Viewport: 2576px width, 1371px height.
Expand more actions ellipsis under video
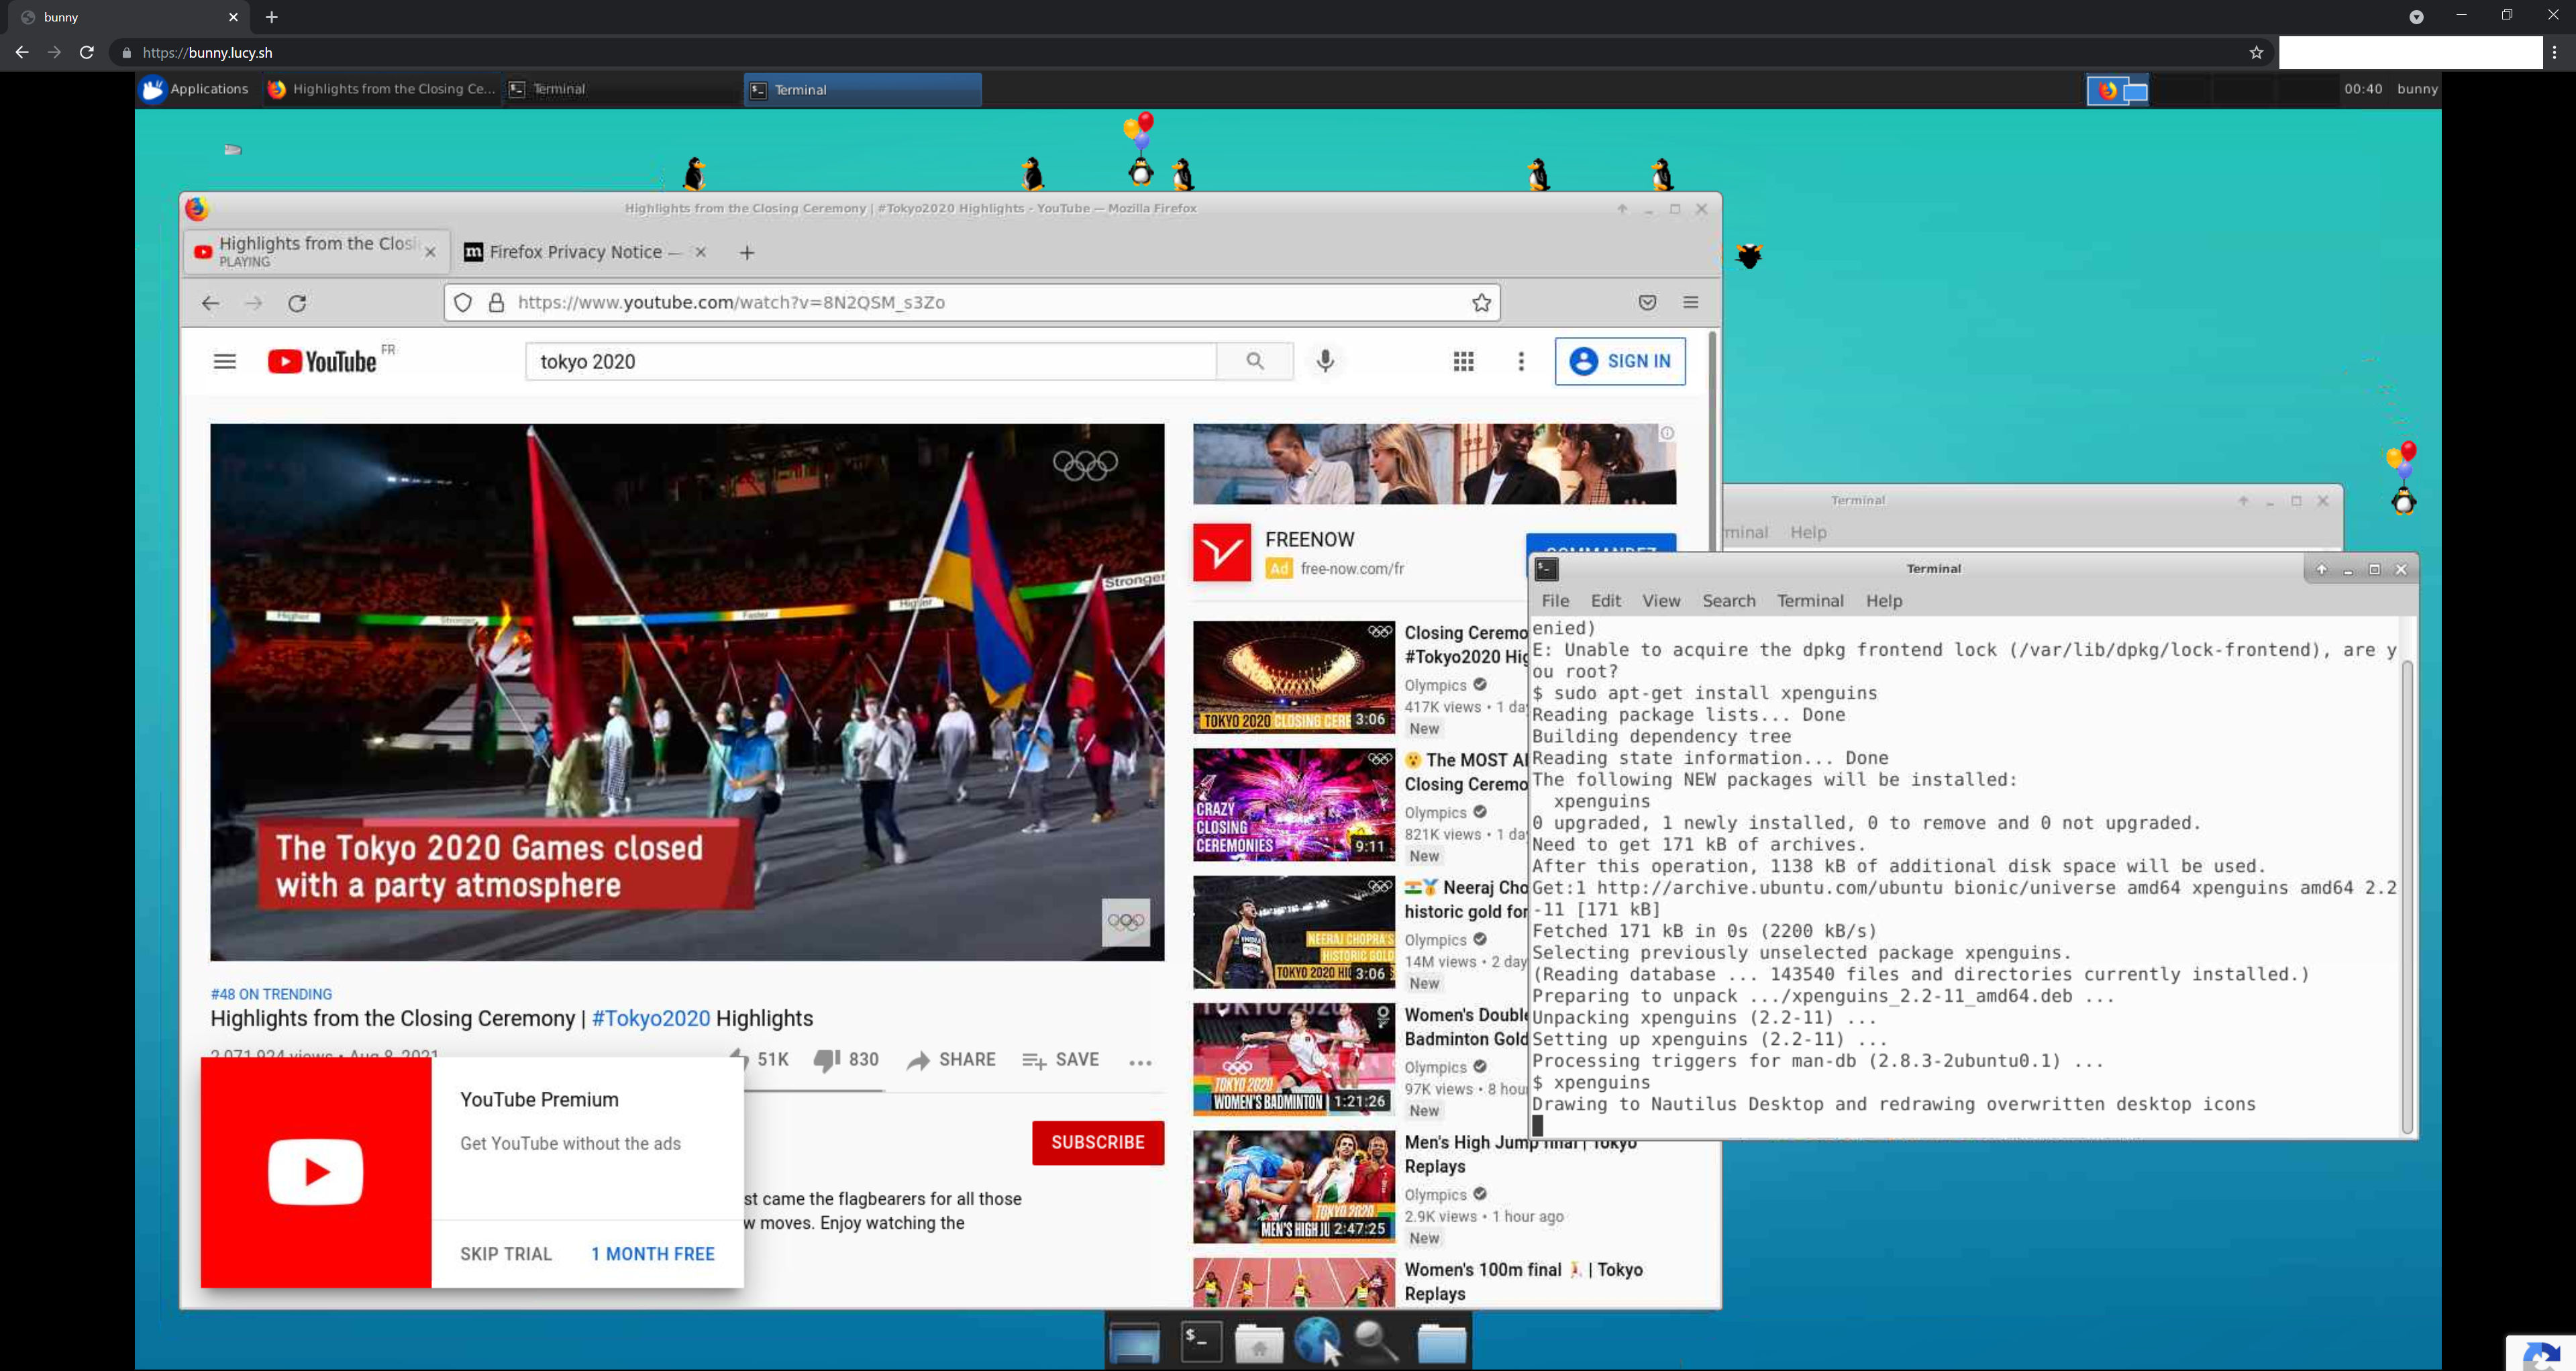[x=1140, y=1062]
